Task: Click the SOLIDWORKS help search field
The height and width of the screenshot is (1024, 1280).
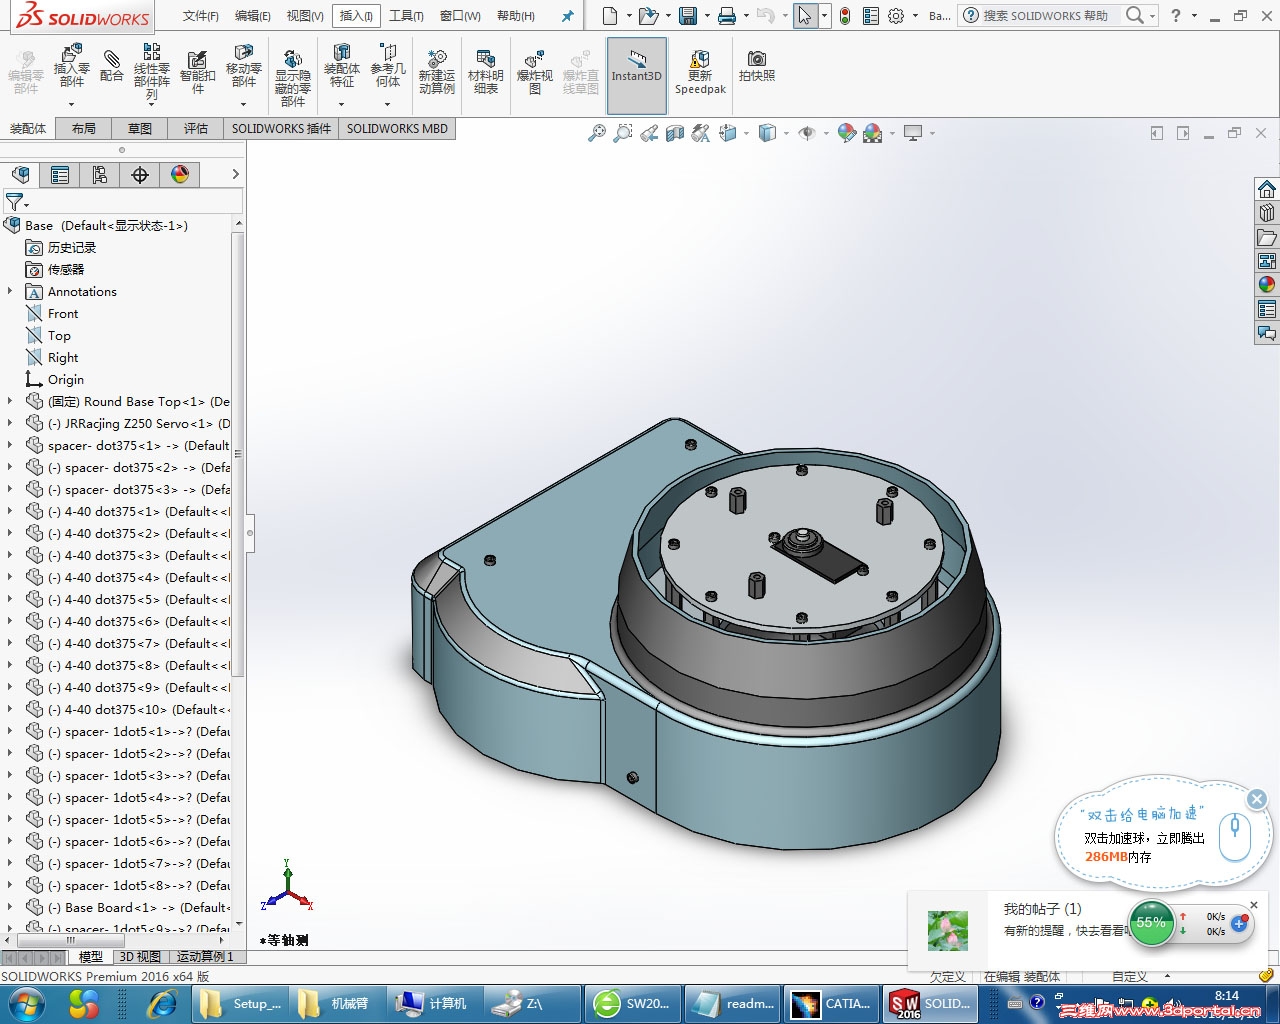Action: point(1045,16)
